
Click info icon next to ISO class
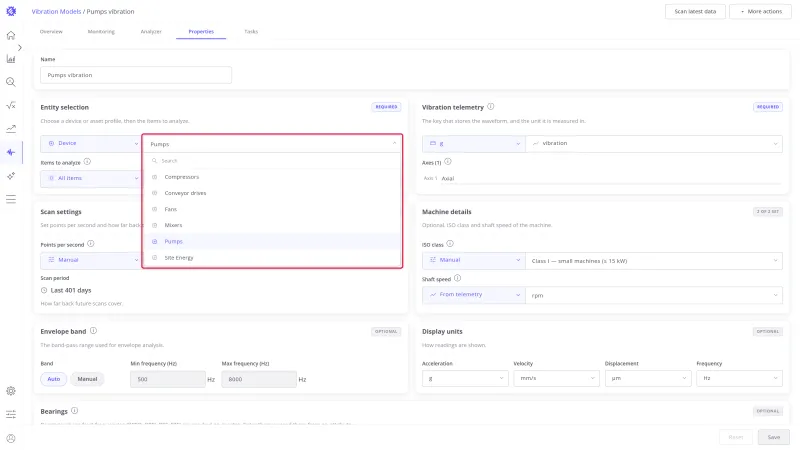[450, 244]
